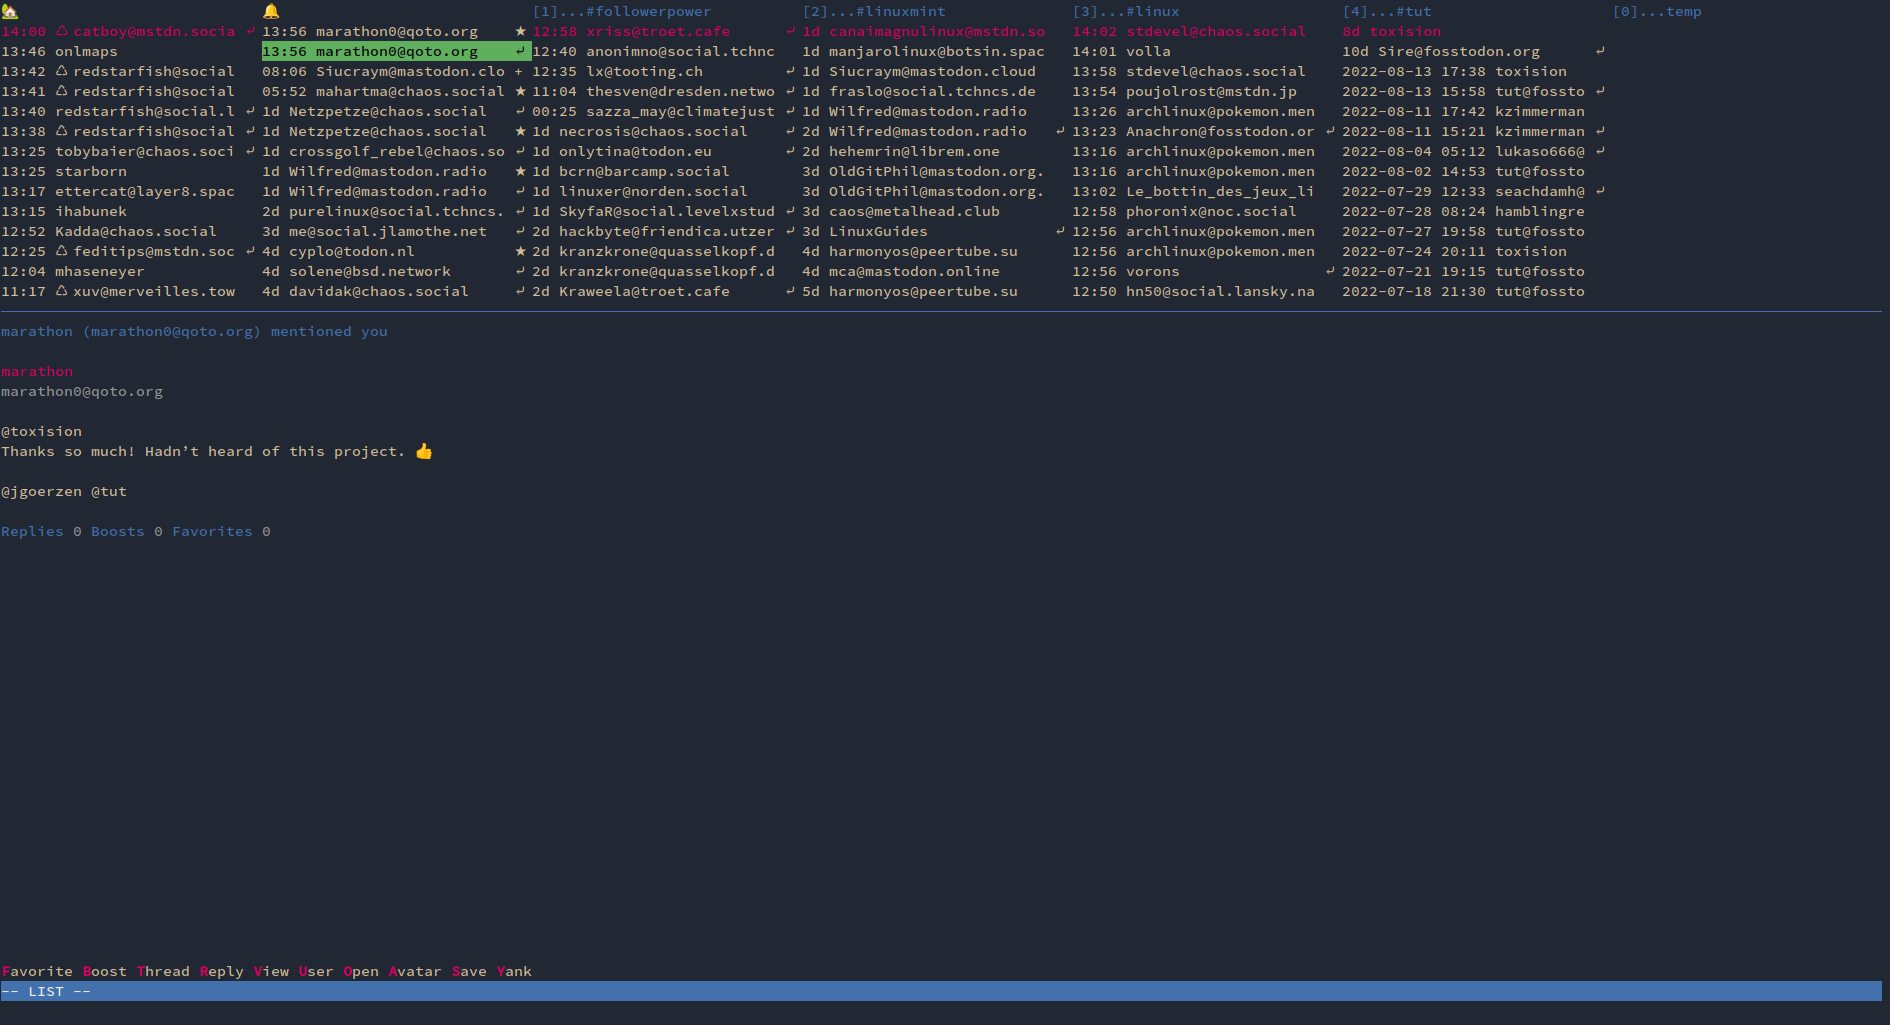The width and height of the screenshot is (1890, 1025).
Task: Choose the View action
Action: [x=271, y=971]
